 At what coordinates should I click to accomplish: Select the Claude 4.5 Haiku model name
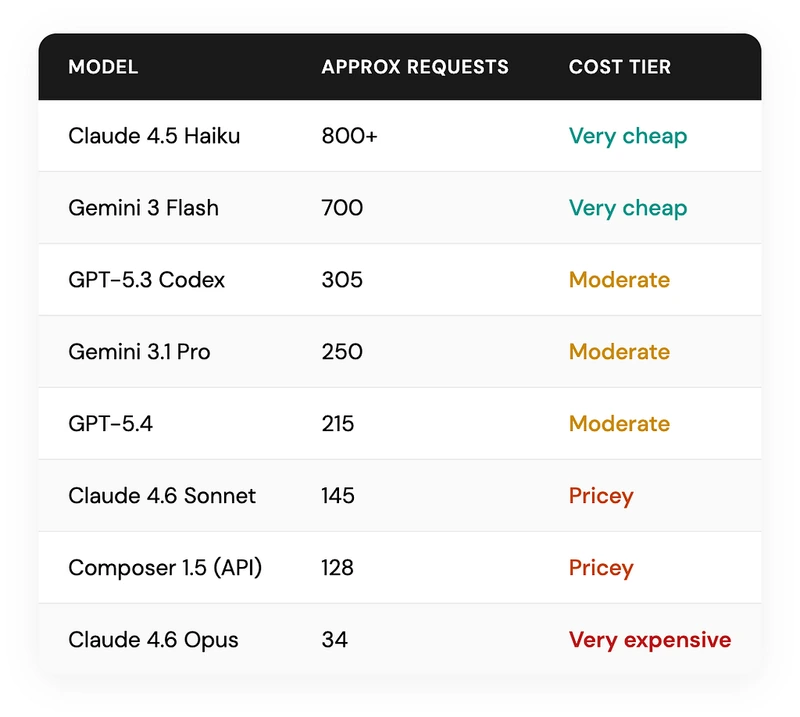click(154, 136)
